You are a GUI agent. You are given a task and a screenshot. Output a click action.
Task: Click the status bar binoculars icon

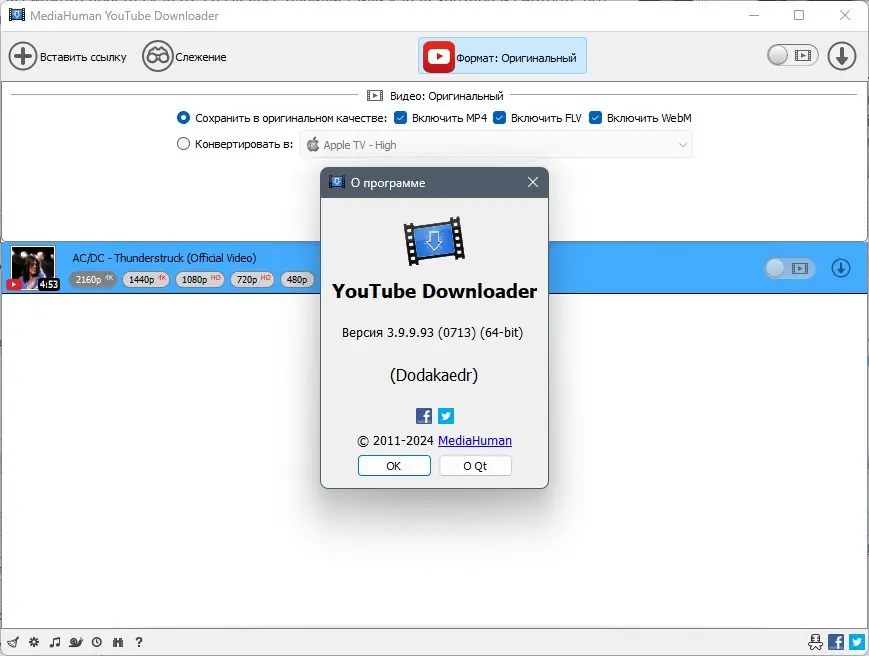[x=117, y=642]
